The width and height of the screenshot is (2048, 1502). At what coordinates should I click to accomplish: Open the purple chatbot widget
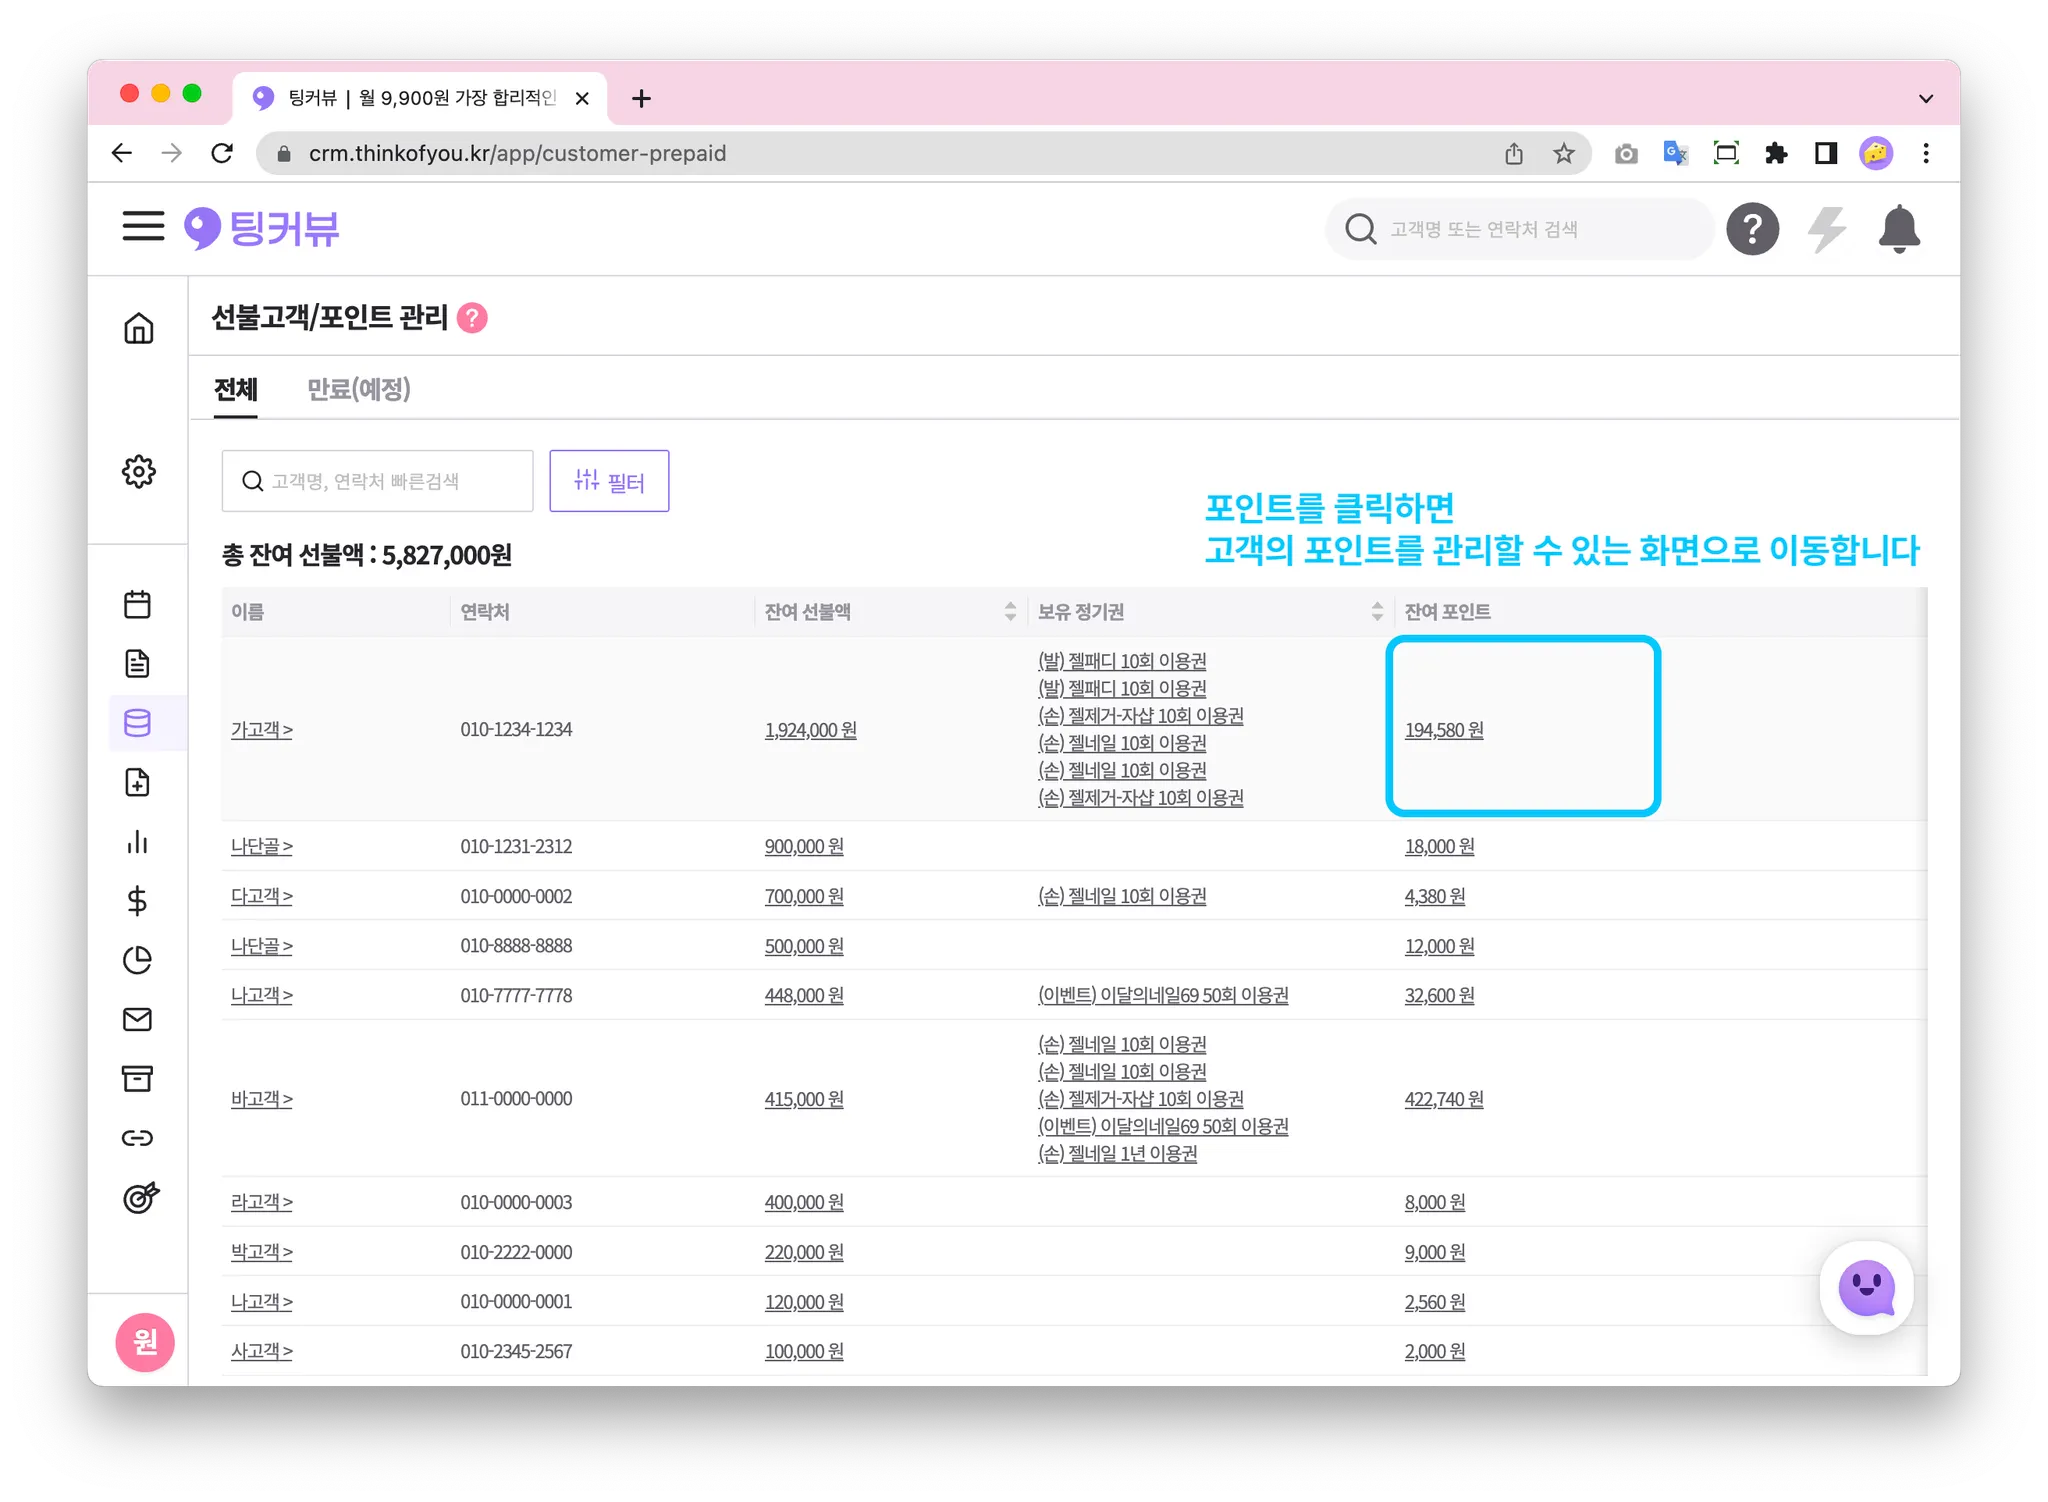[1866, 1288]
